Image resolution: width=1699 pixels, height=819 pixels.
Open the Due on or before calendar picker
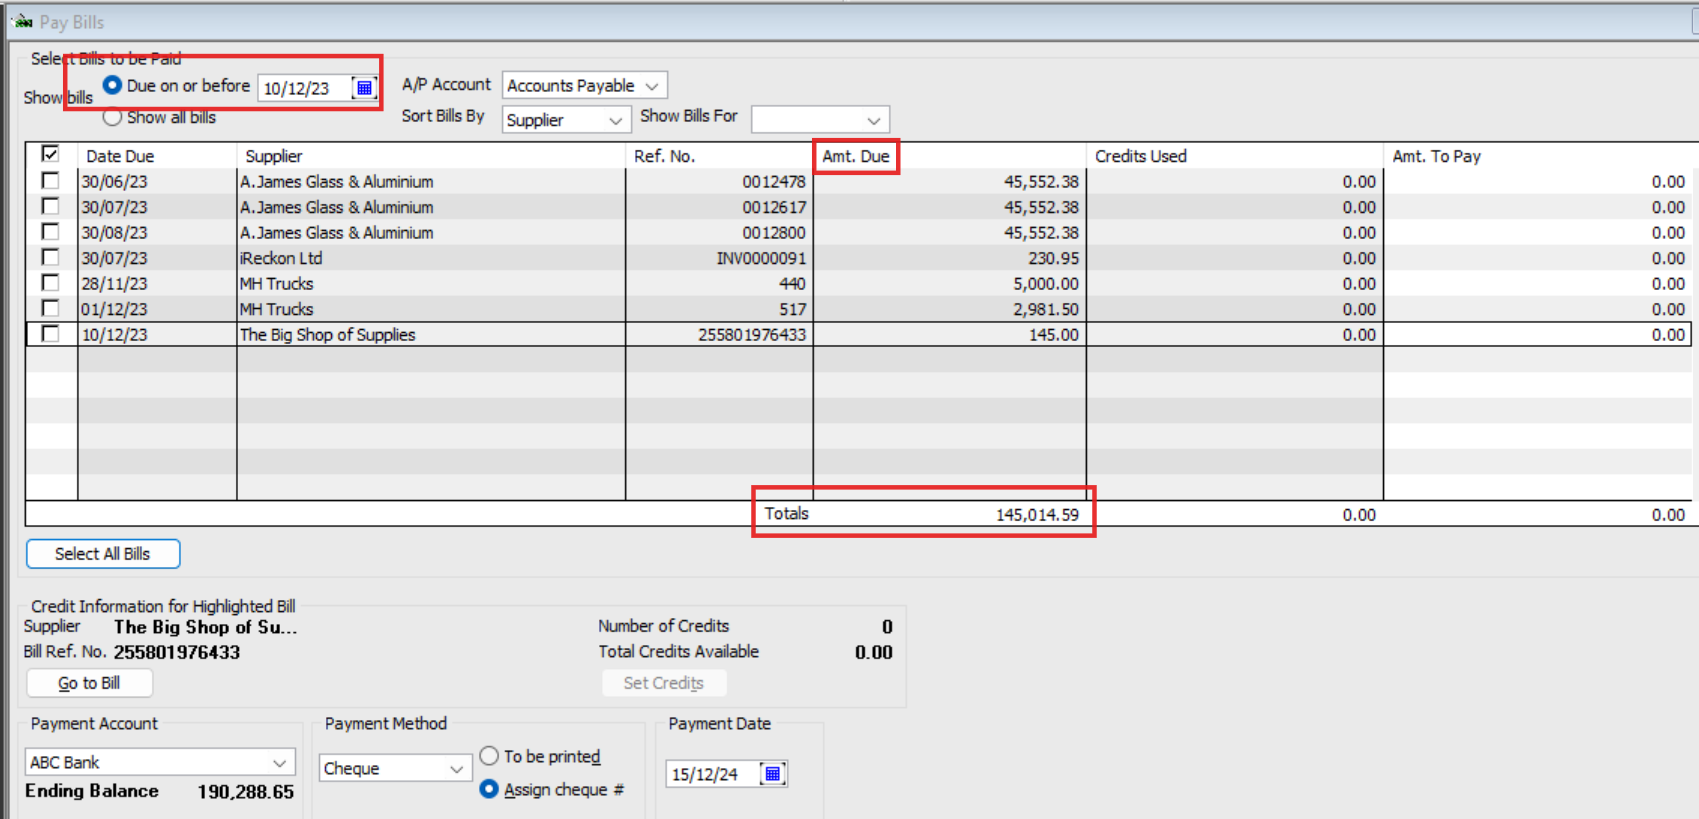[365, 88]
